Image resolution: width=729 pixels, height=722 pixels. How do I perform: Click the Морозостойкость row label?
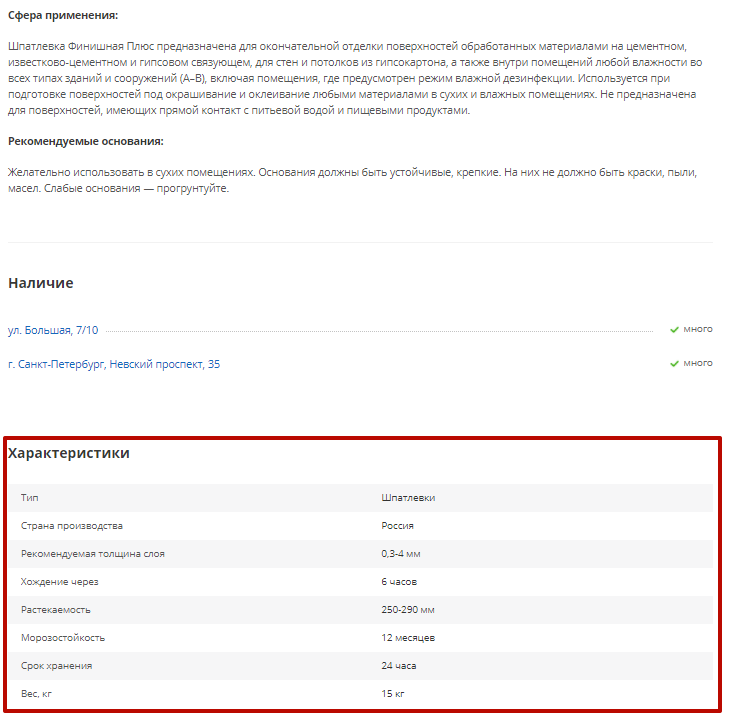pos(63,638)
